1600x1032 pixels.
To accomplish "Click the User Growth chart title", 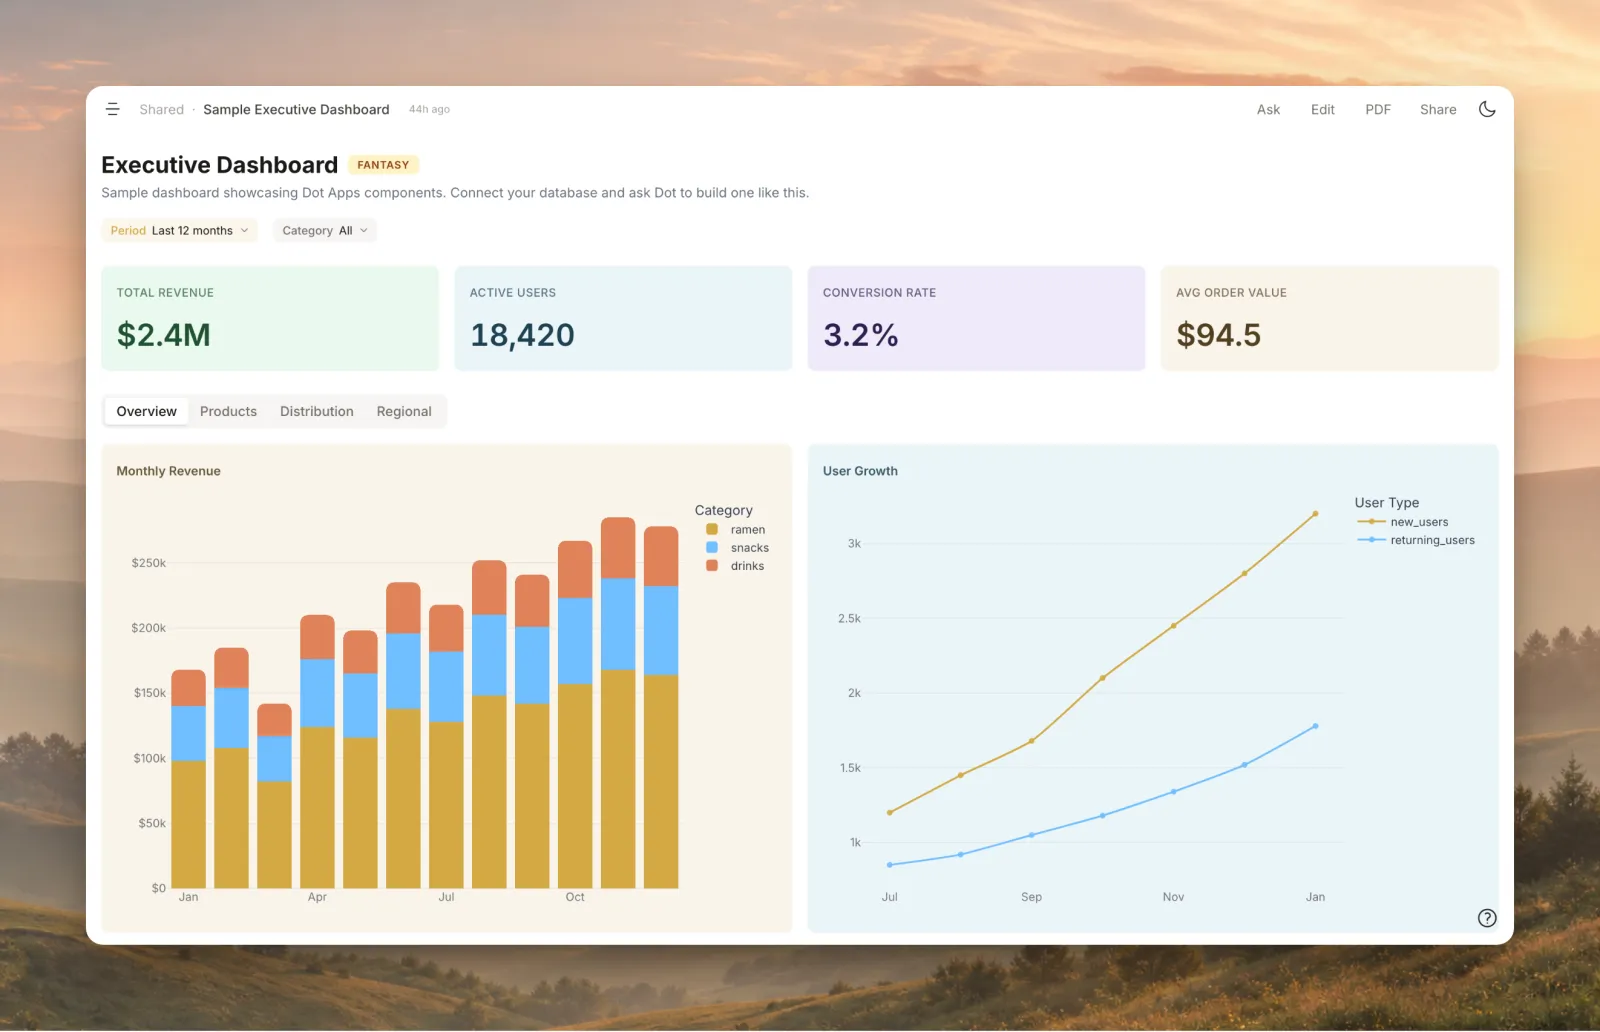I will point(860,471).
